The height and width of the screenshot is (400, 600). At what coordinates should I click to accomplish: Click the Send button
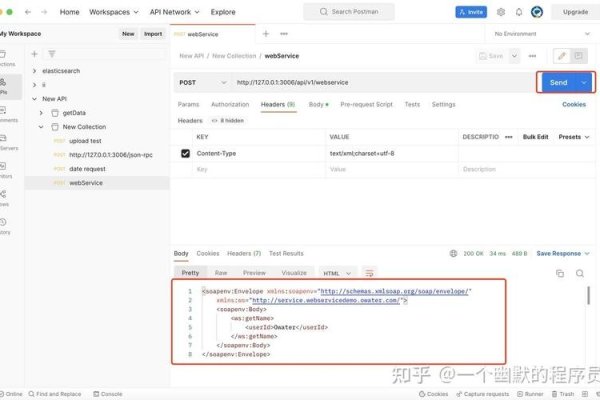click(559, 83)
